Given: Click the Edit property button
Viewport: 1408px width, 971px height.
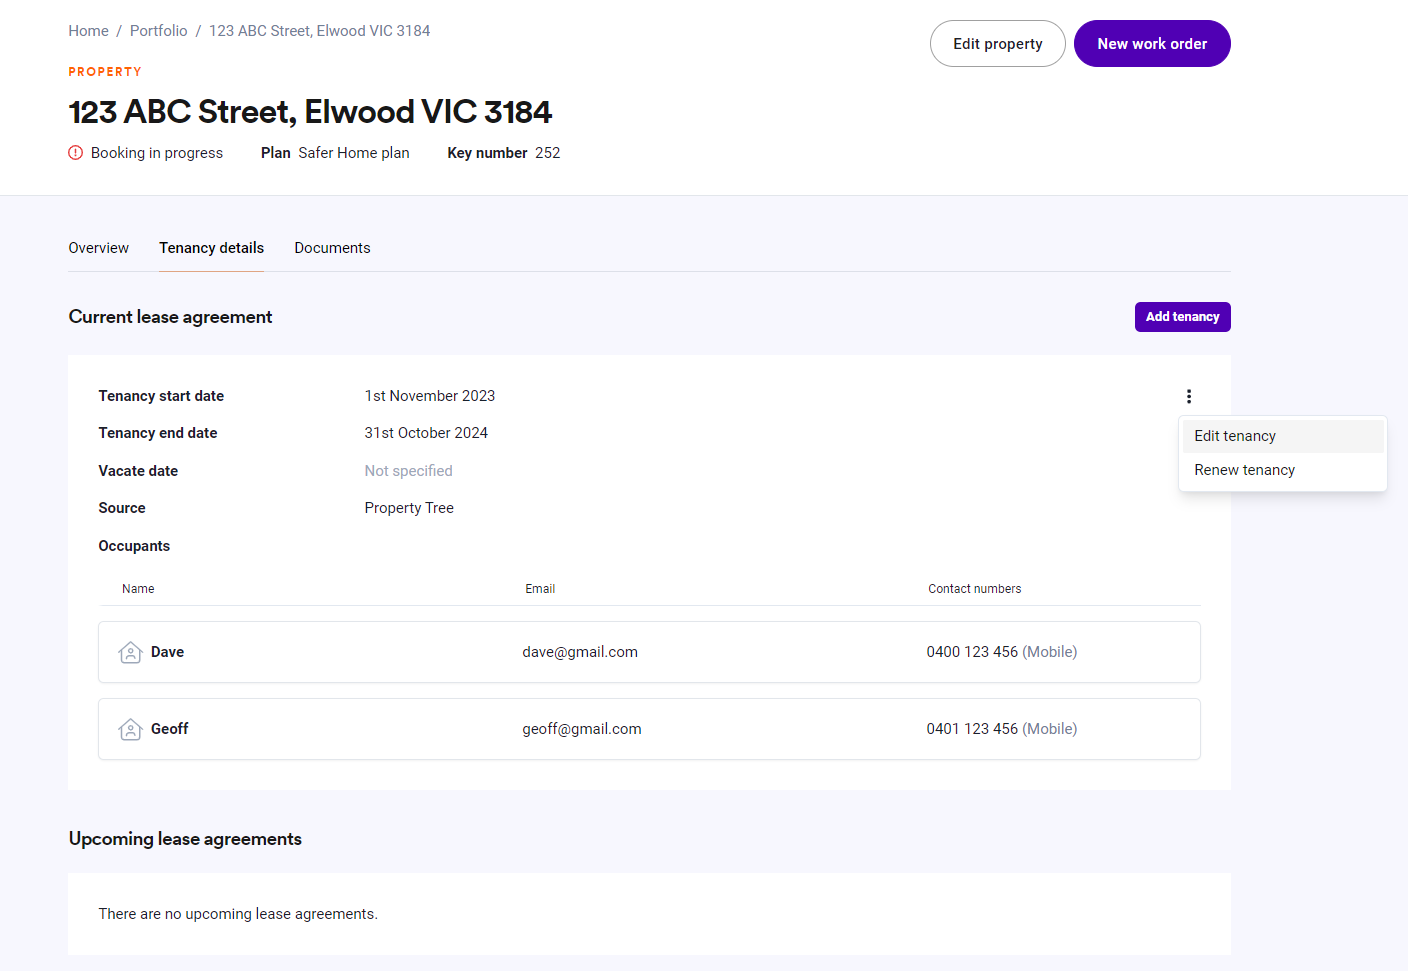Looking at the screenshot, I should point(997,44).
